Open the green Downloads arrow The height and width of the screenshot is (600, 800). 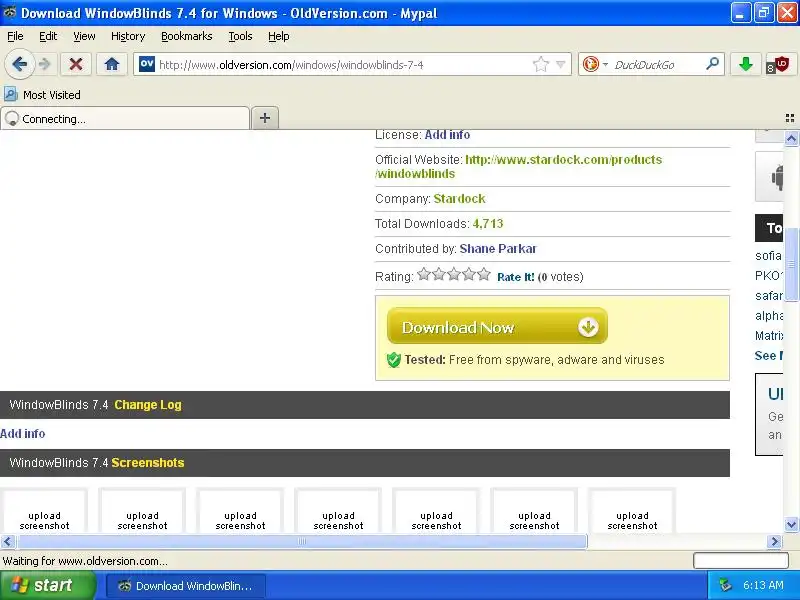(745, 64)
